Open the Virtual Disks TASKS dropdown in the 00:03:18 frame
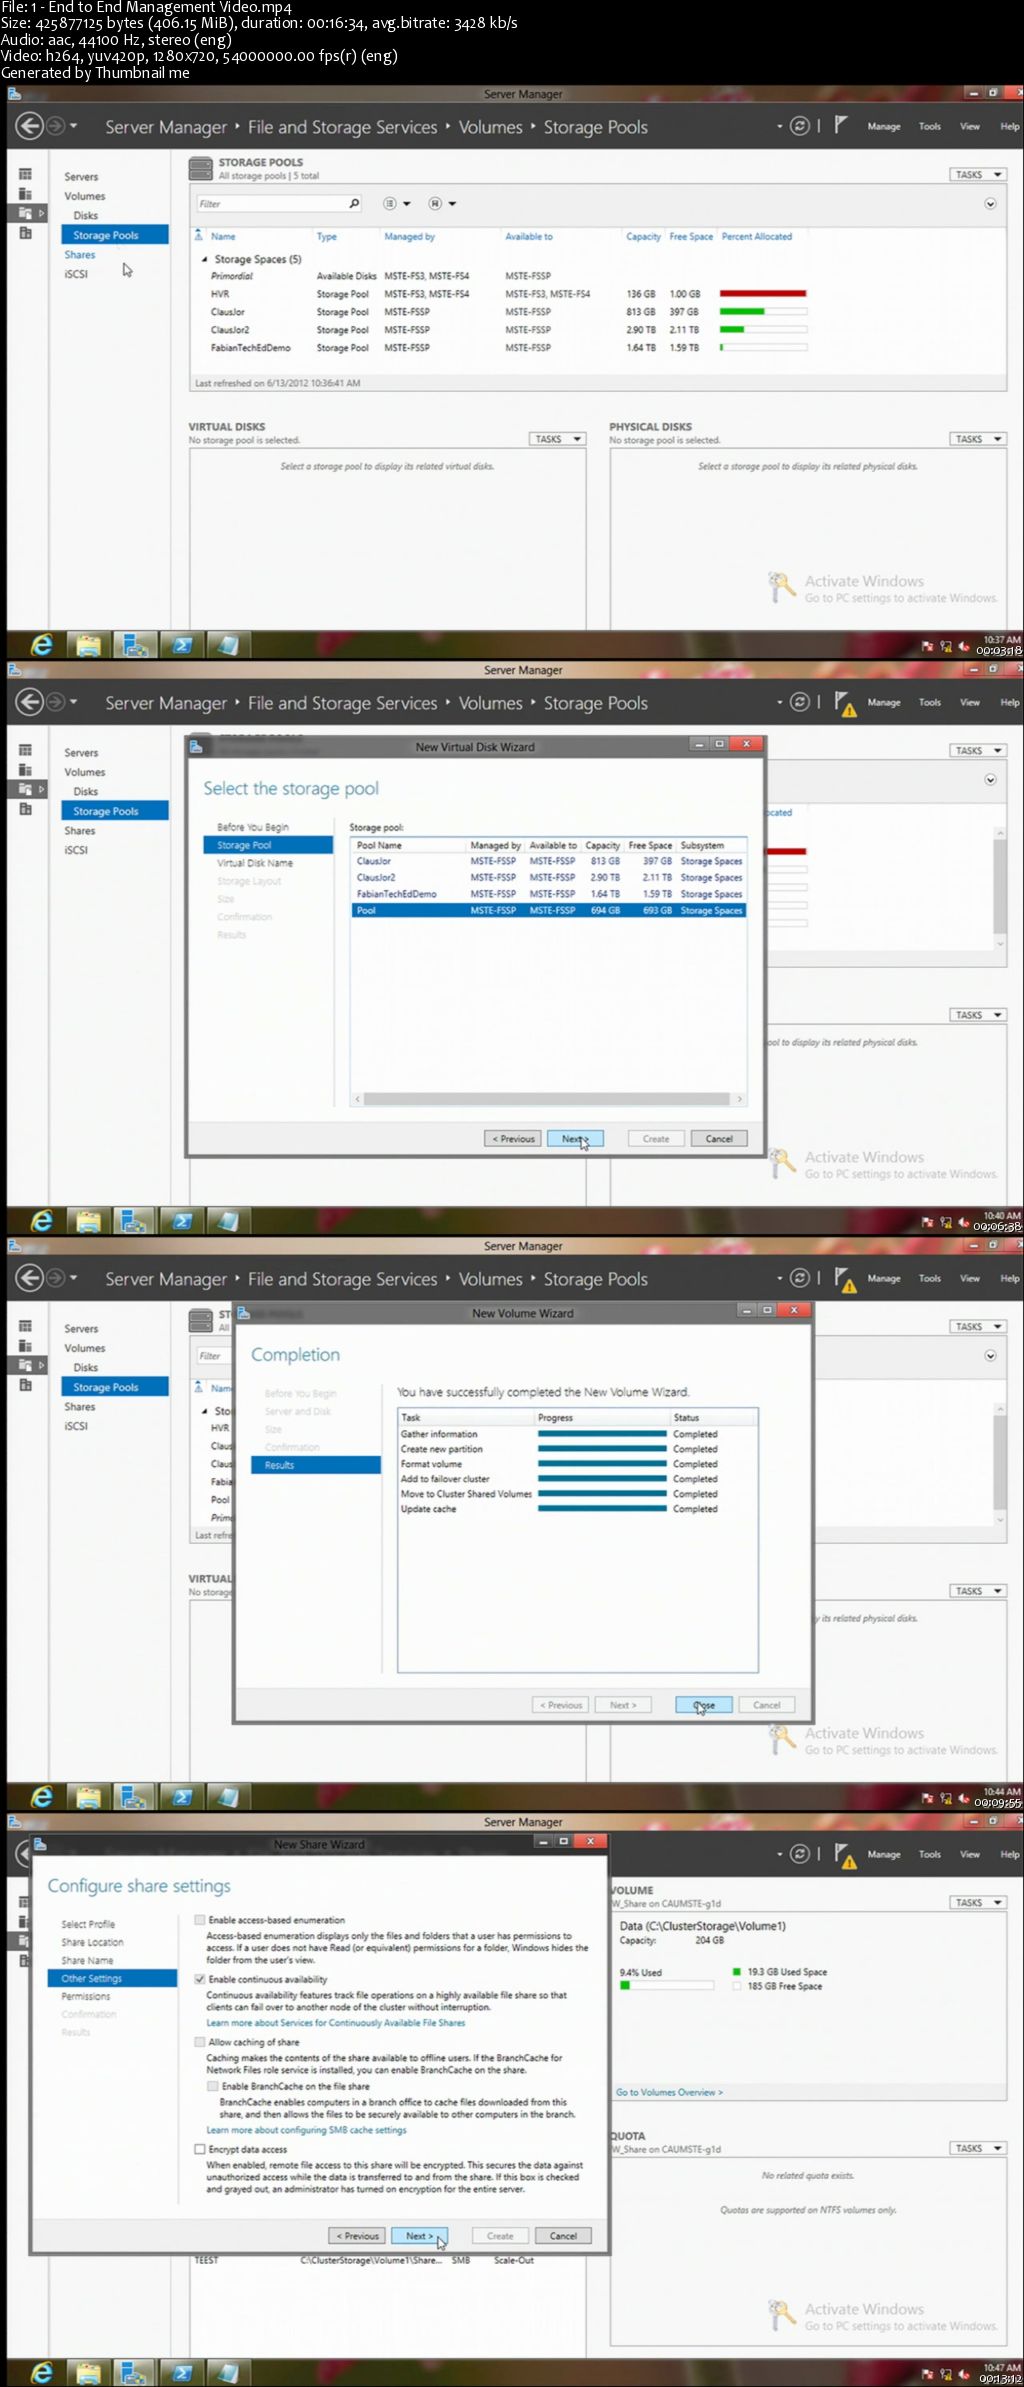 coord(557,439)
